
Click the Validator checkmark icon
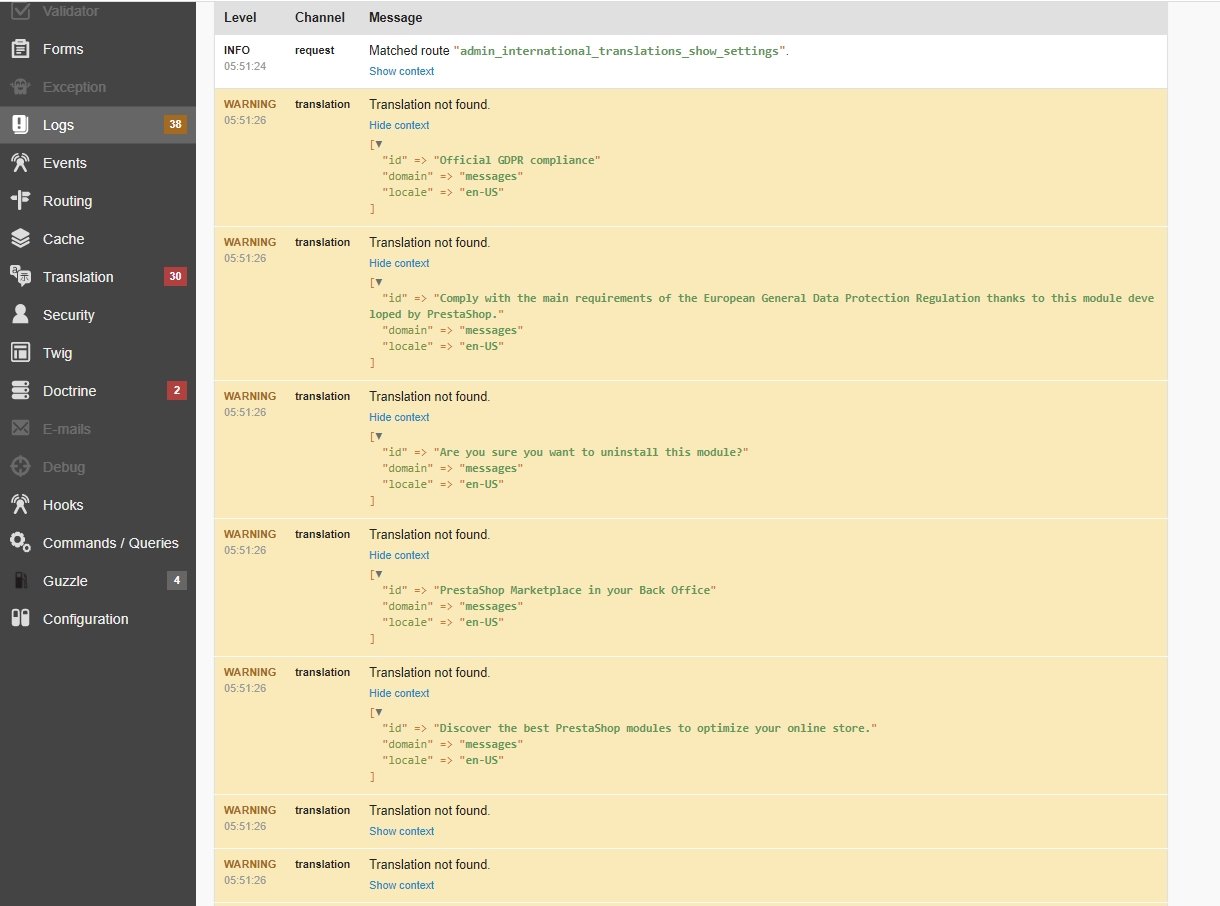20,11
